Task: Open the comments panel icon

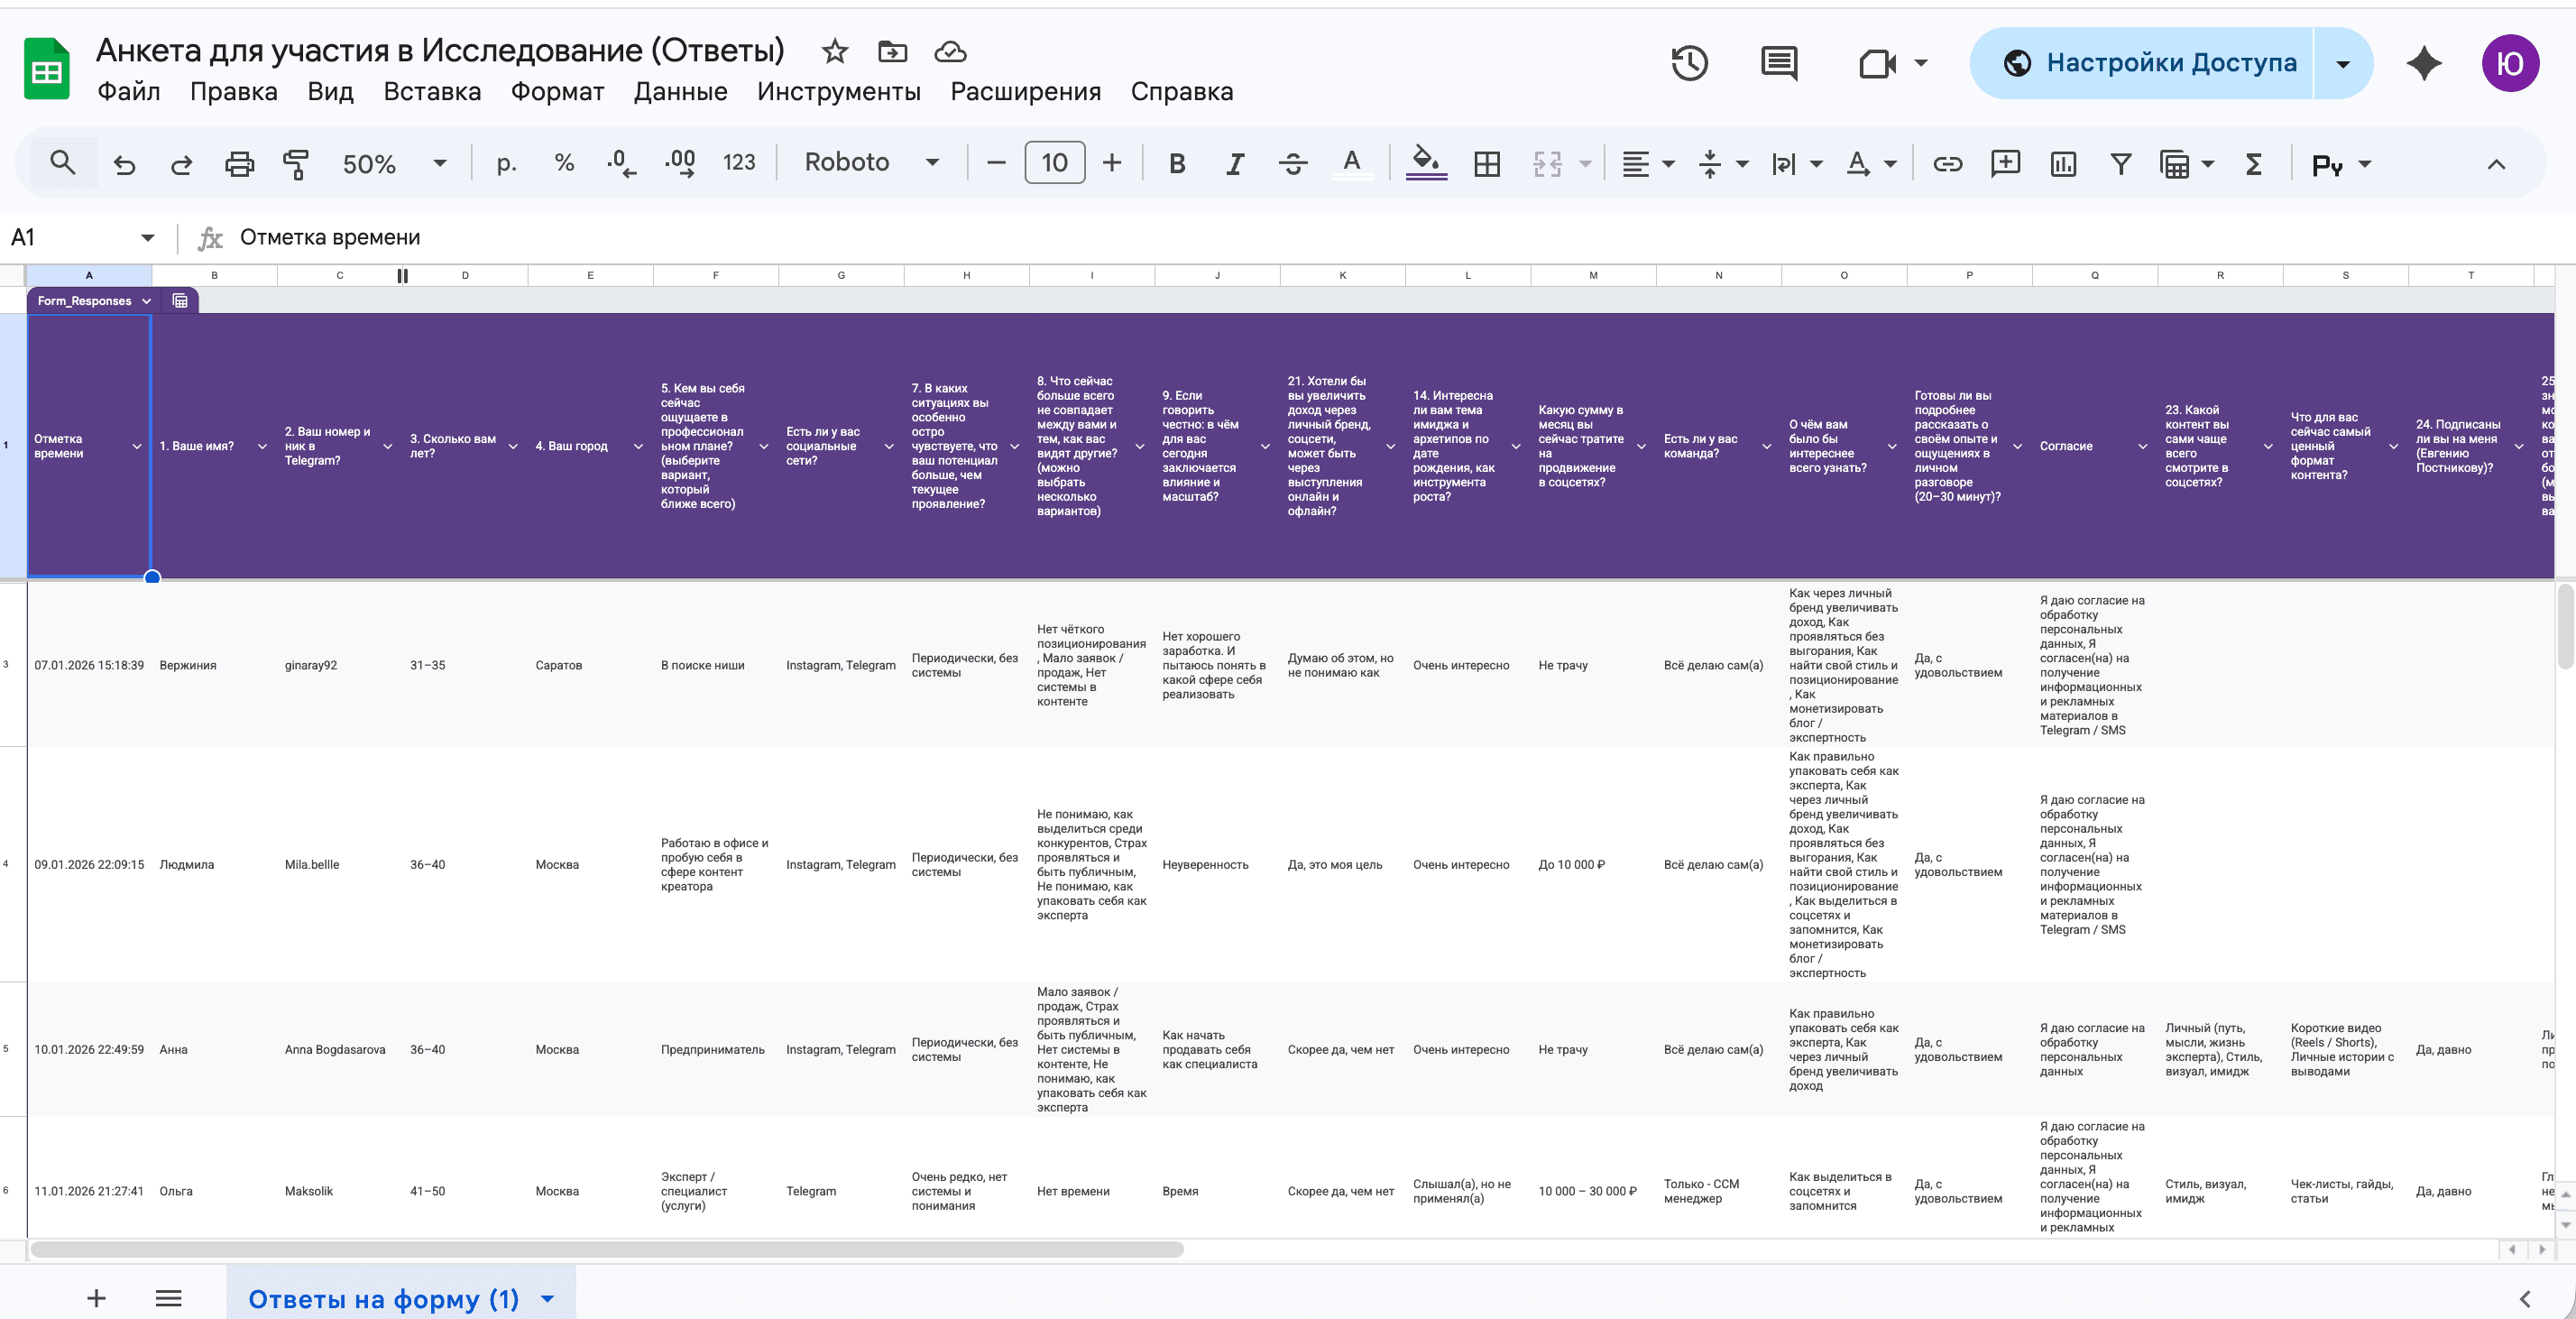Action: (1778, 63)
